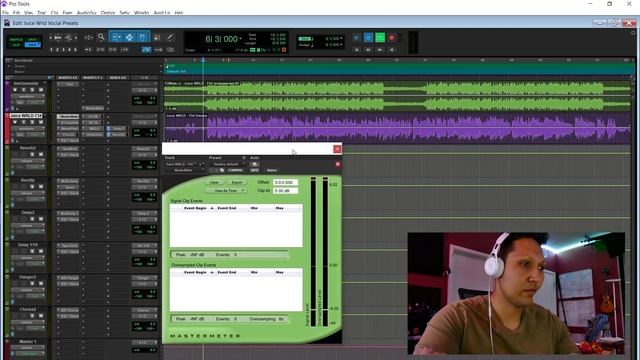Click the Clip At value field
This screenshot has height=360, width=640.
(285, 191)
